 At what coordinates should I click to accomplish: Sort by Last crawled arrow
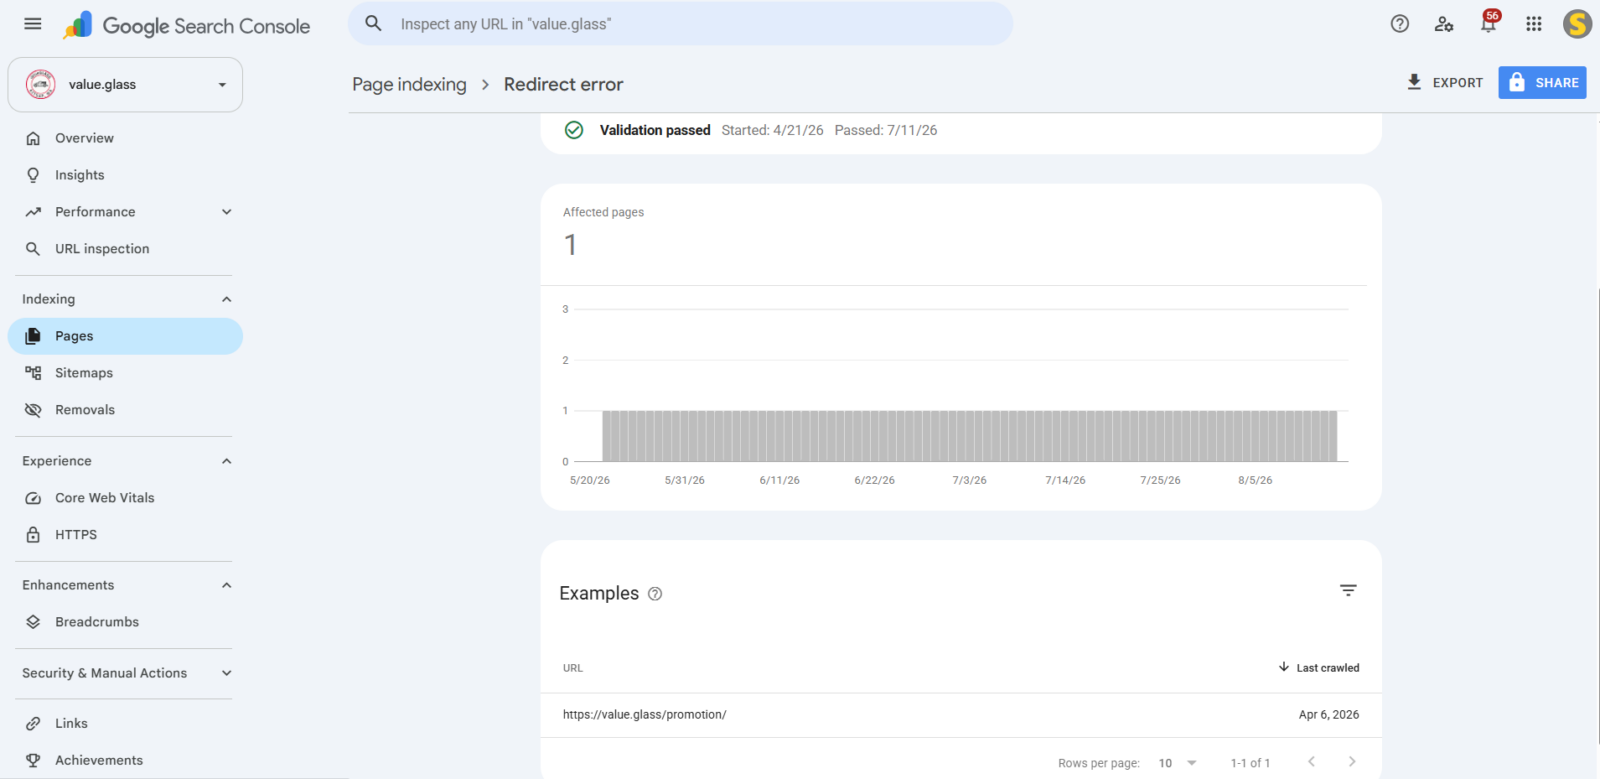[1284, 667]
